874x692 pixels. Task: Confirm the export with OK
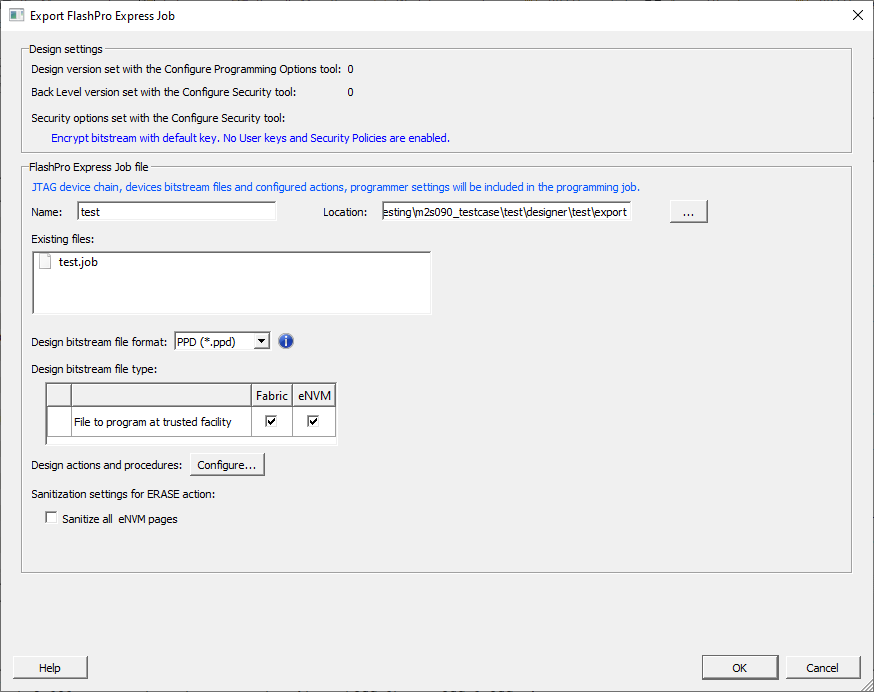pos(739,668)
